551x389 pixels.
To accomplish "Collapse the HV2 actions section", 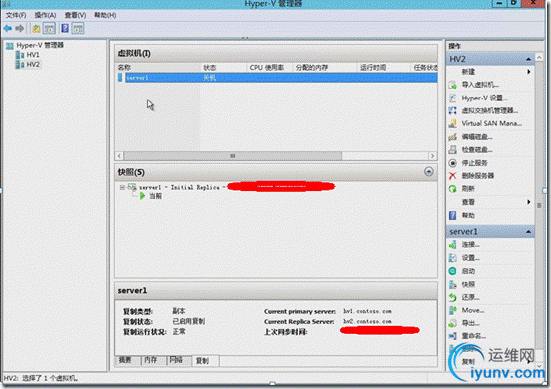I will [528, 59].
